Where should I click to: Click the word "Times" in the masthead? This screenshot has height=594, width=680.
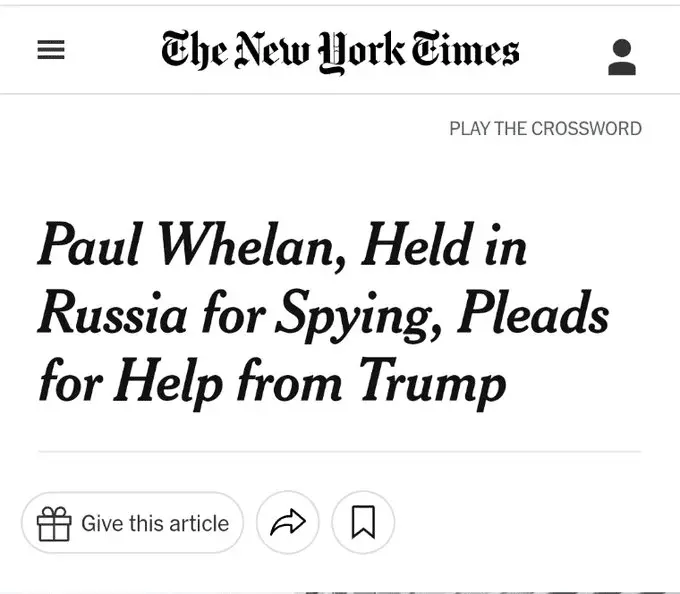point(467,50)
